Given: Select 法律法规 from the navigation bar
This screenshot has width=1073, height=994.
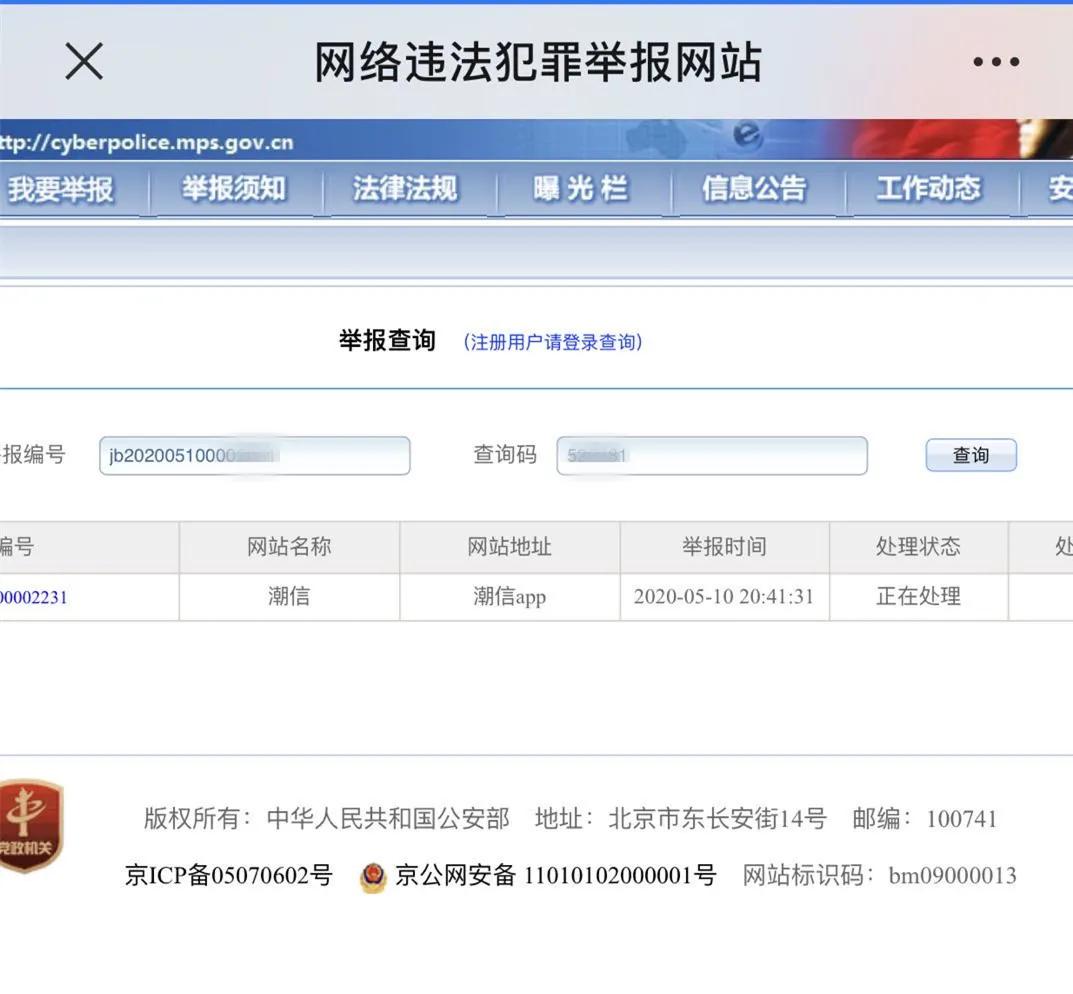Looking at the screenshot, I should 405,190.
